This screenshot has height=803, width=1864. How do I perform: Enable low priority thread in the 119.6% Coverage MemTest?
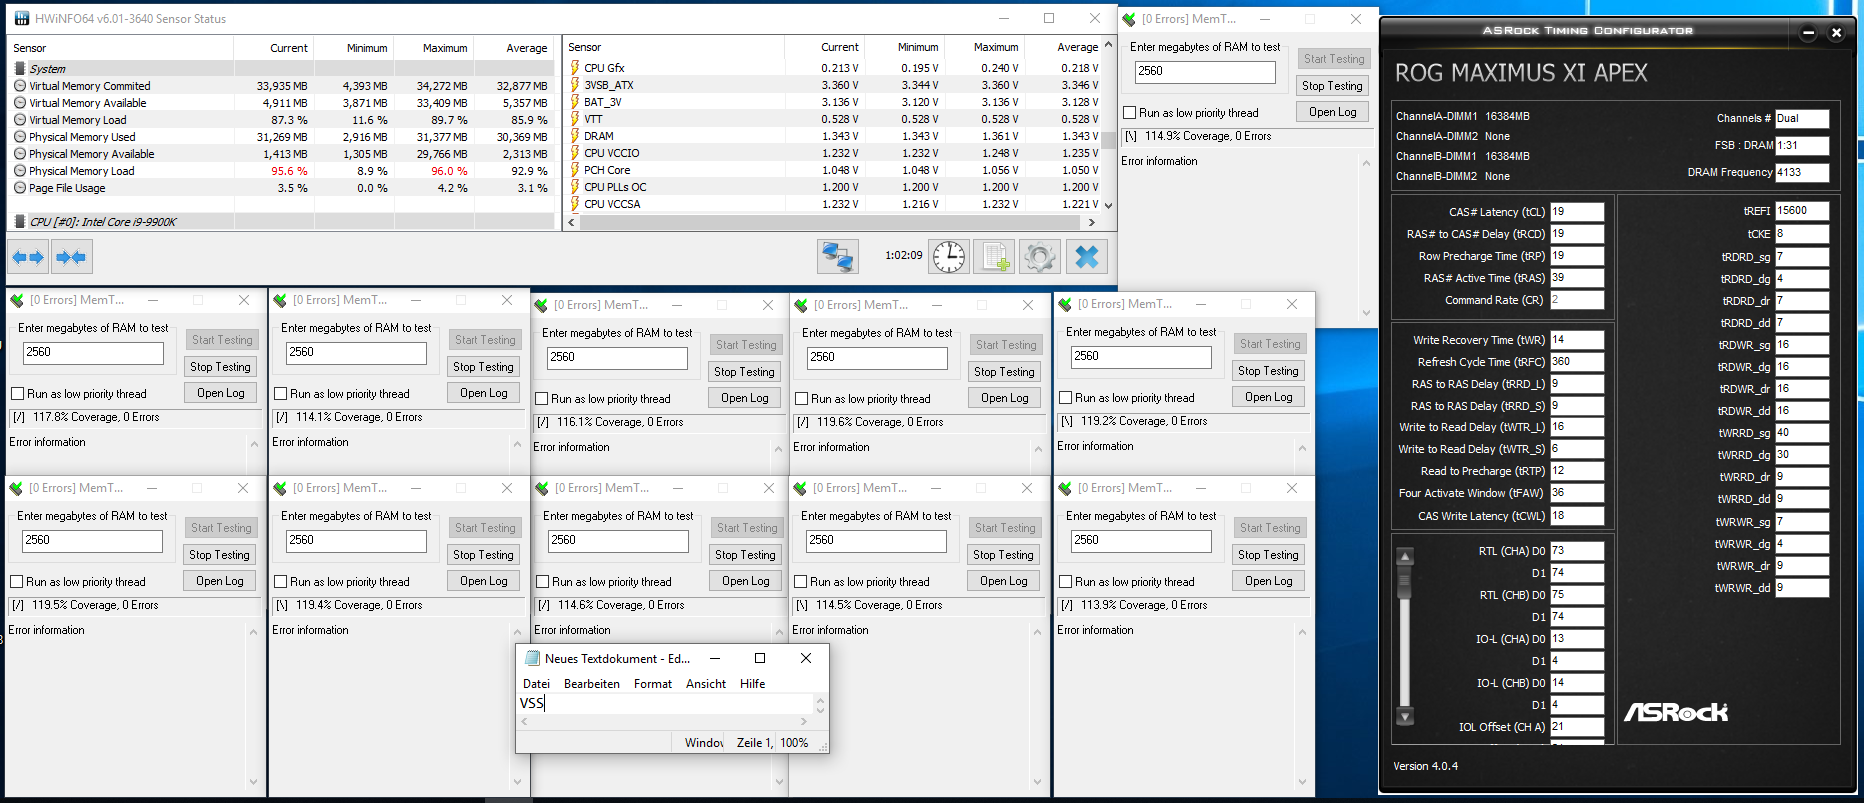tap(801, 399)
